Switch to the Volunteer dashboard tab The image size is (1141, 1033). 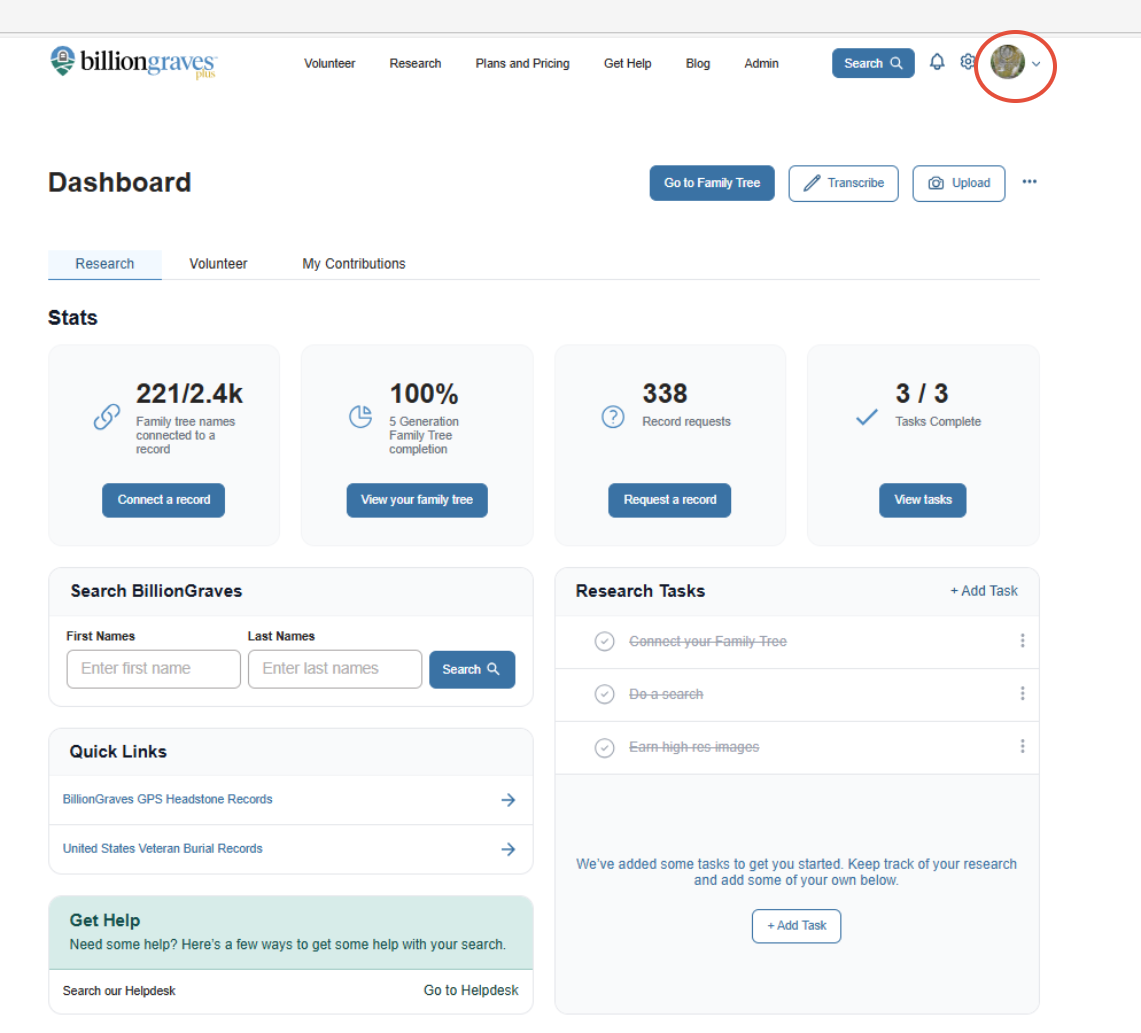pos(218,263)
